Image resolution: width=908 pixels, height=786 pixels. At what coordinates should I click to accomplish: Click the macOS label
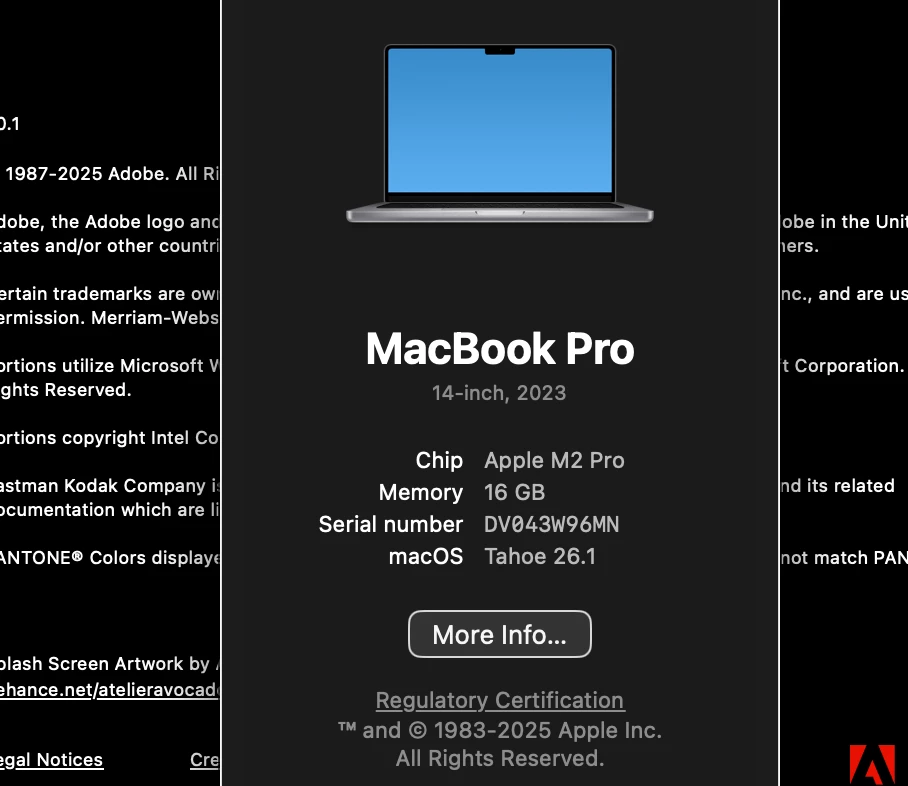tap(426, 556)
